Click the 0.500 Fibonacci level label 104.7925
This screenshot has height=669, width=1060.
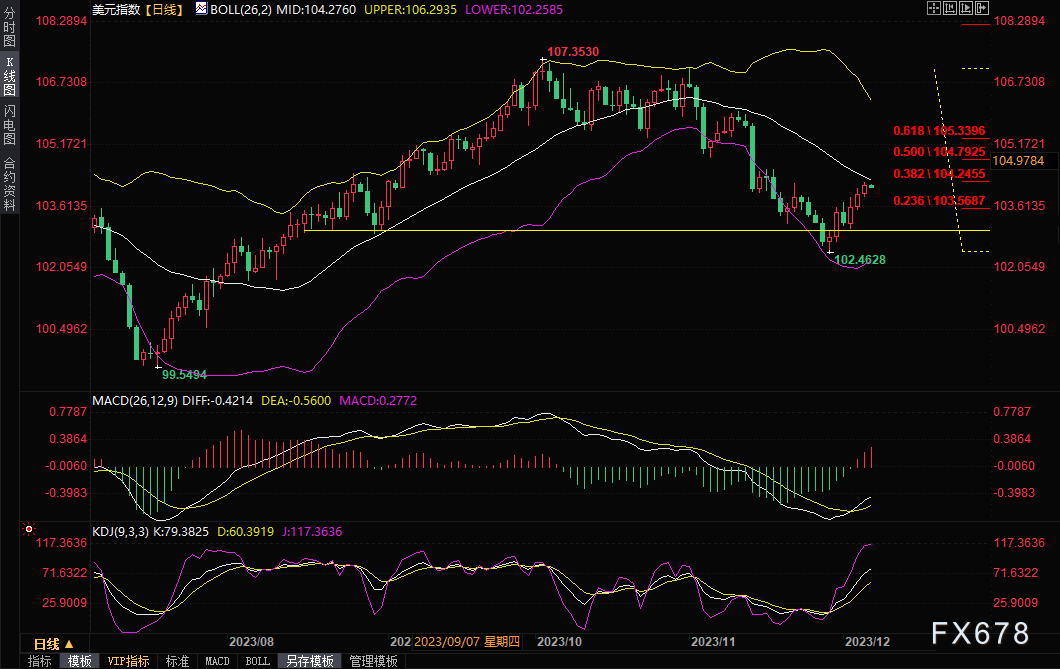click(939, 151)
